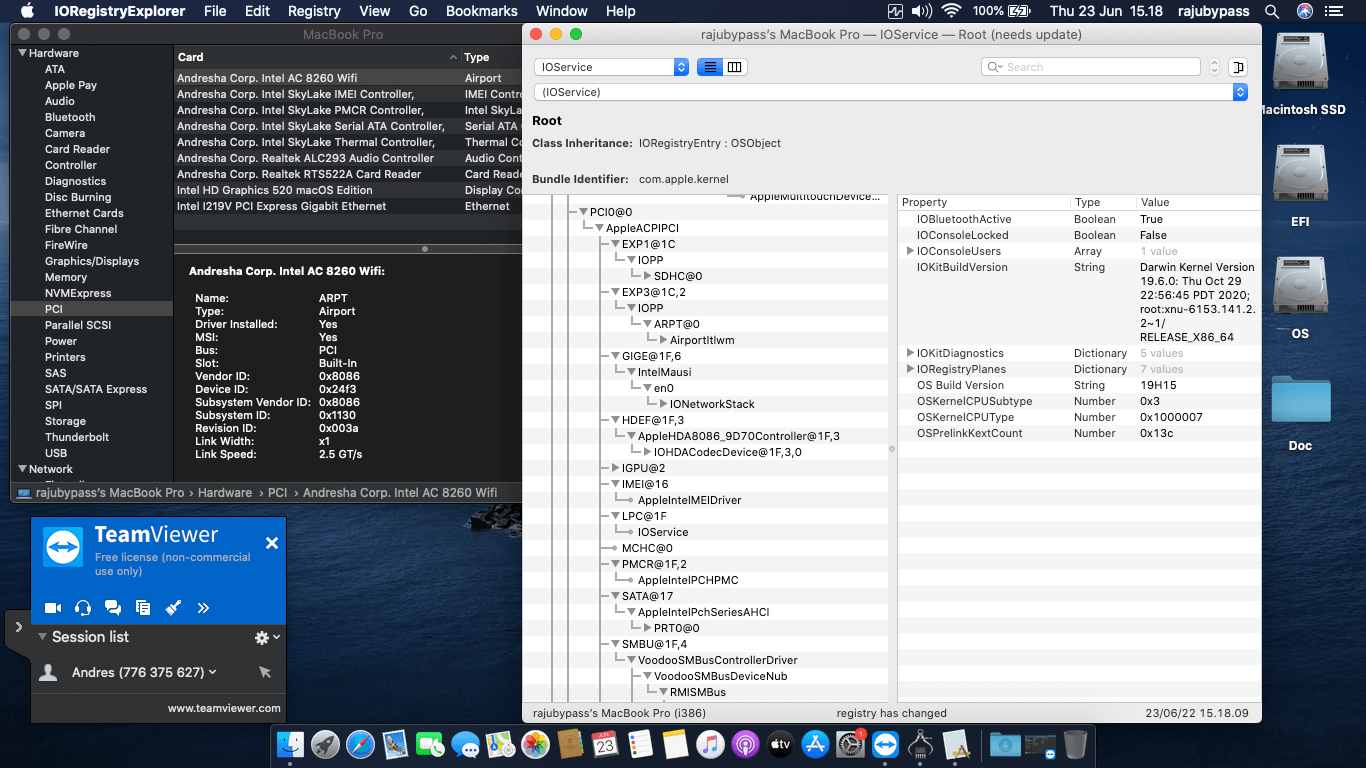Viewport: 1366px width, 768px height.
Task: Switch IORegistryExplorer to list view
Action: tap(709, 67)
